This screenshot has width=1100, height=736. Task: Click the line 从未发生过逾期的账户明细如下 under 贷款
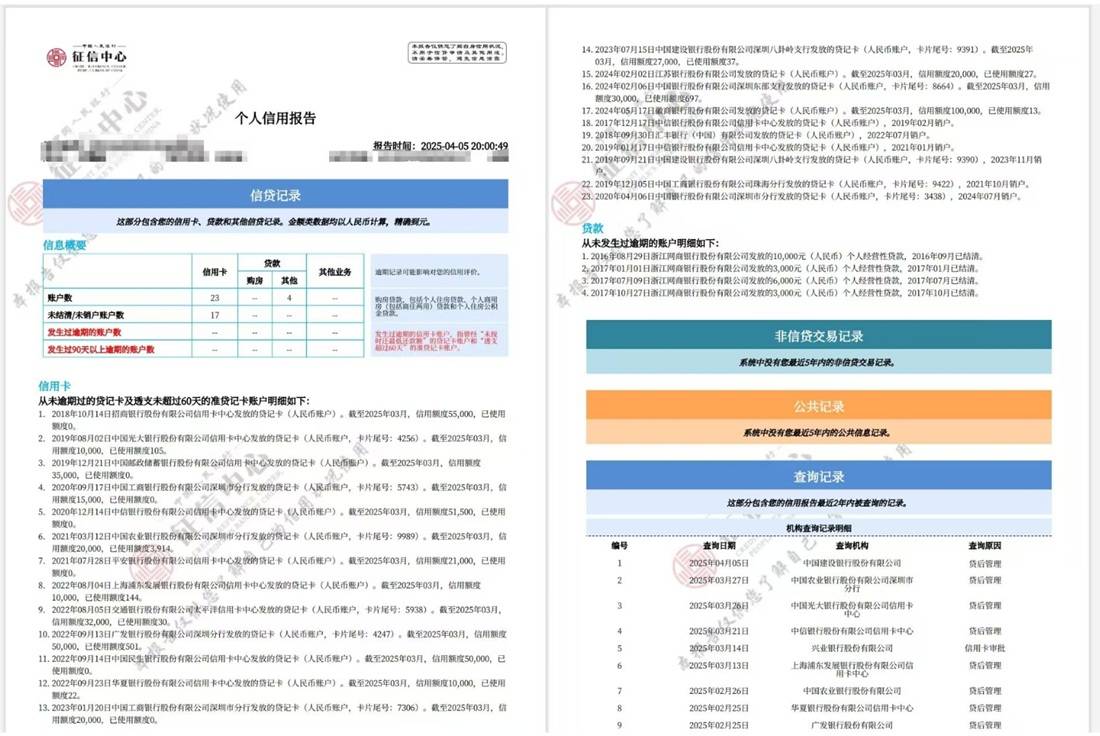click(x=650, y=243)
